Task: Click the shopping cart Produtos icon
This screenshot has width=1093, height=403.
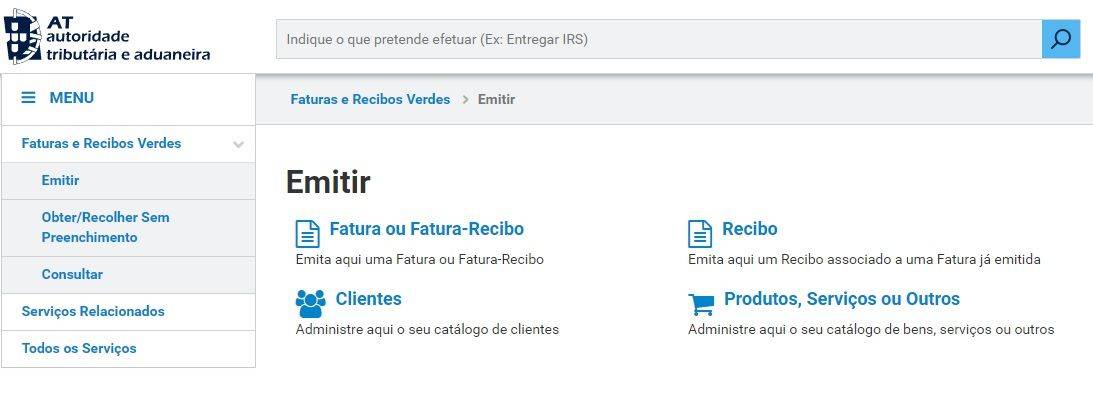Action: [x=701, y=305]
